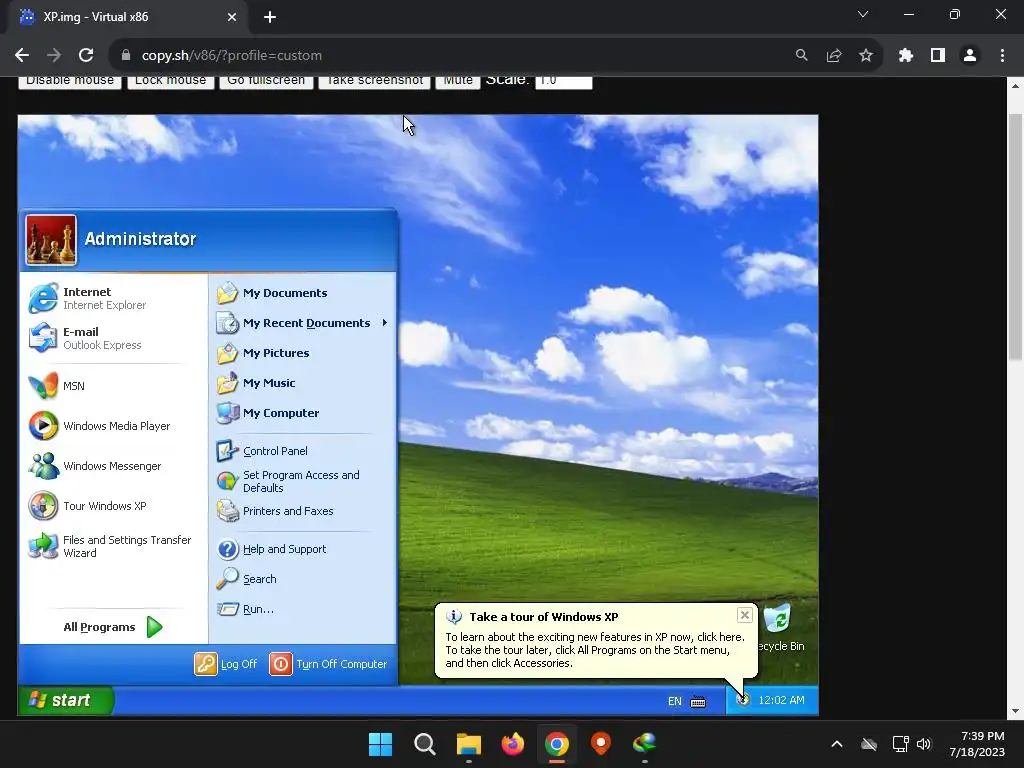Start Windows Media Player
The height and width of the screenshot is (768, 1024).
(99, 426)
